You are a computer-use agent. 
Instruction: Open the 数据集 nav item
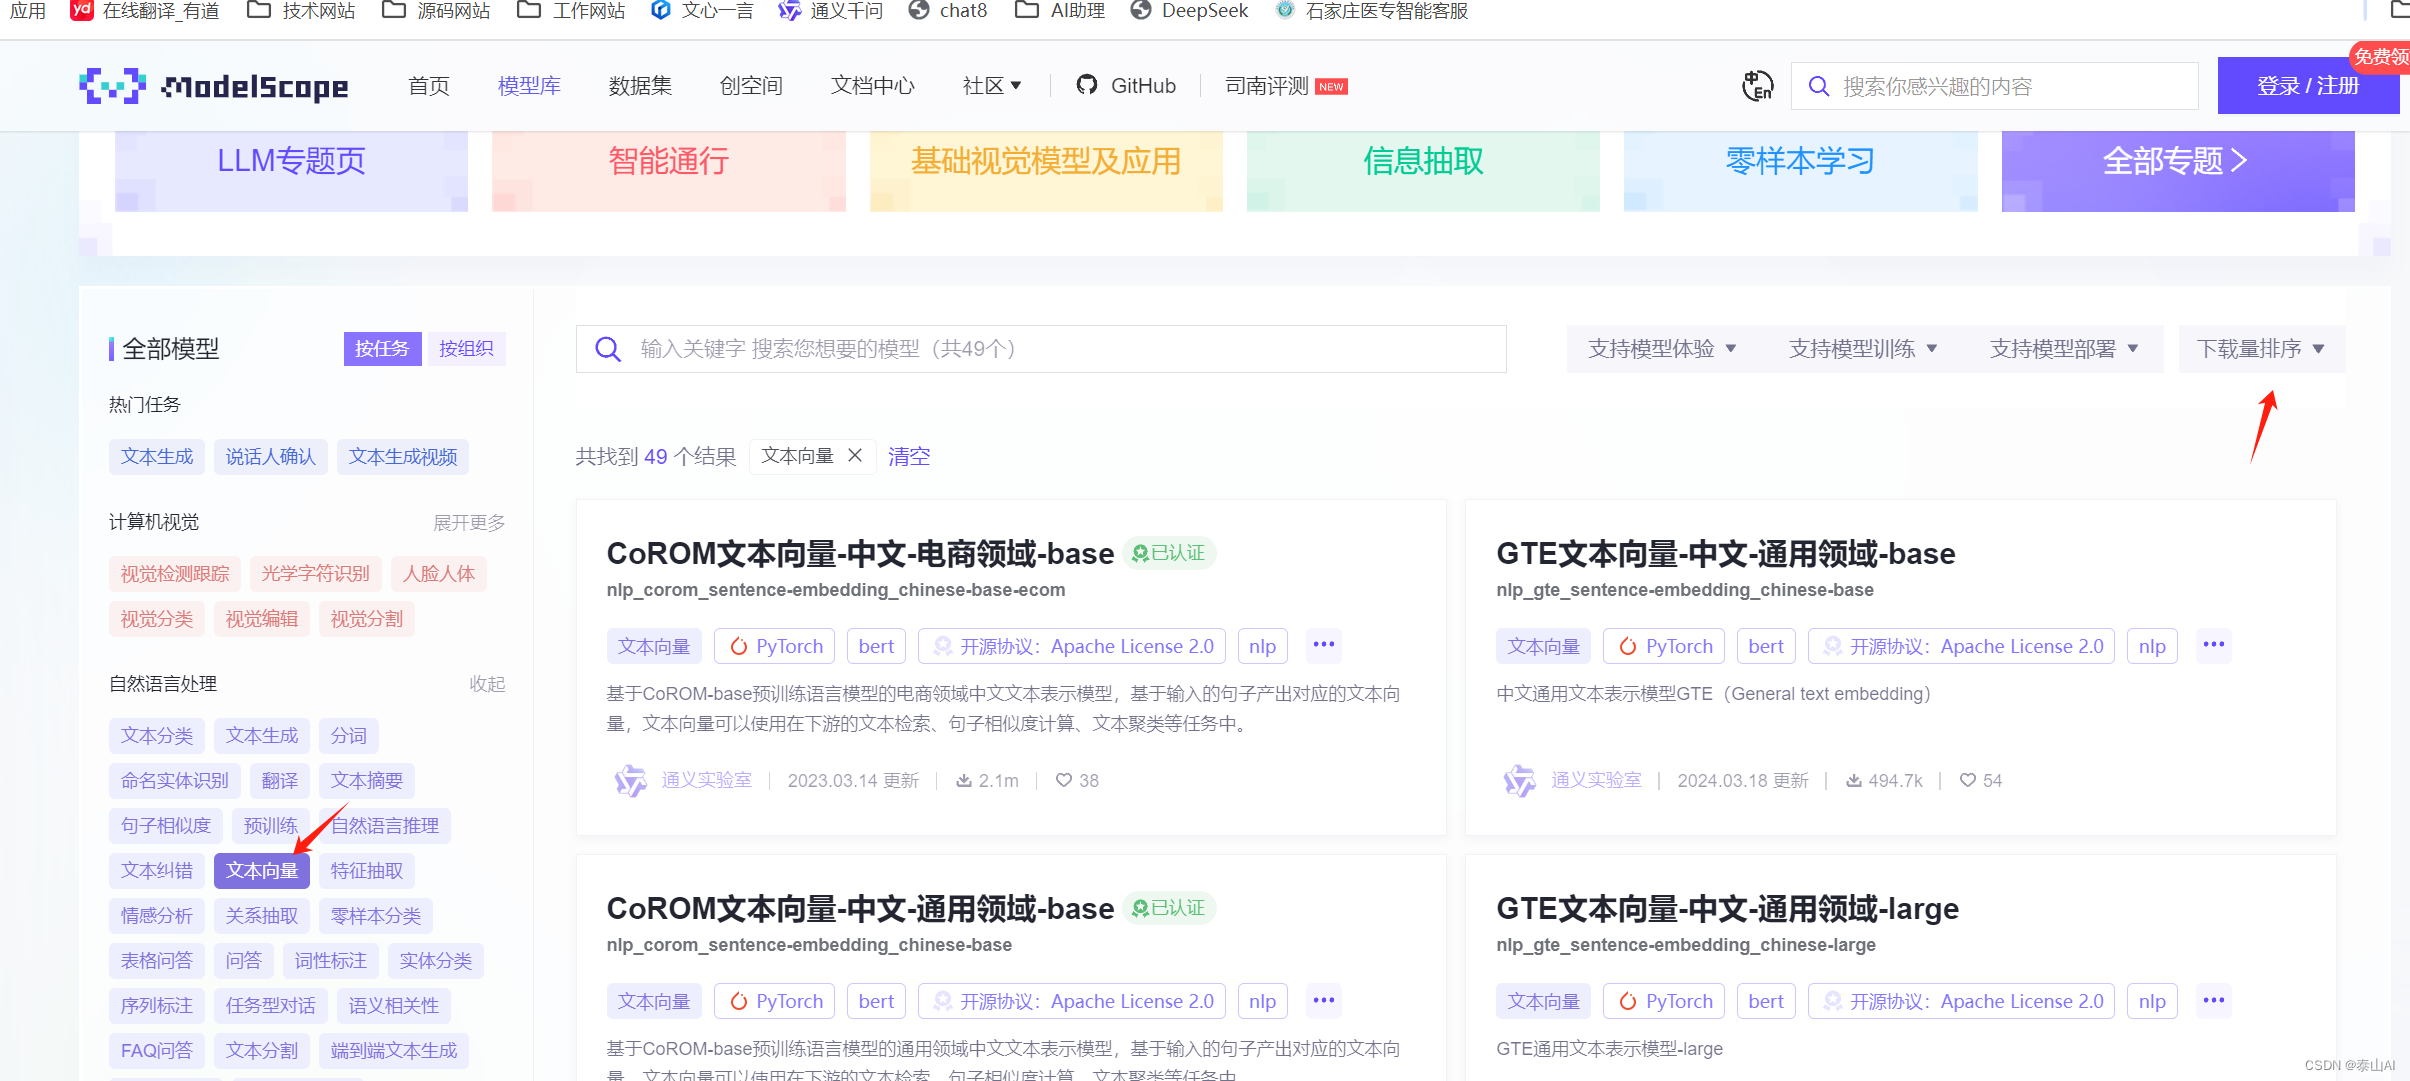pyautogui.click(x=640, y=86)
